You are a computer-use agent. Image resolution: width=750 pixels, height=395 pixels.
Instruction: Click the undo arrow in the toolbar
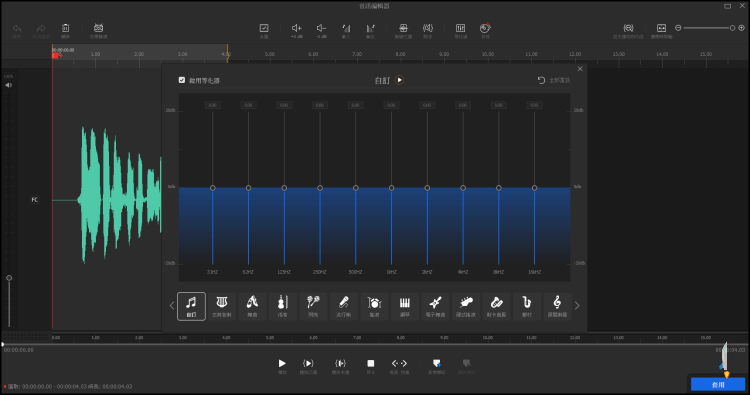pyautogui.click(x=17, y=28)
